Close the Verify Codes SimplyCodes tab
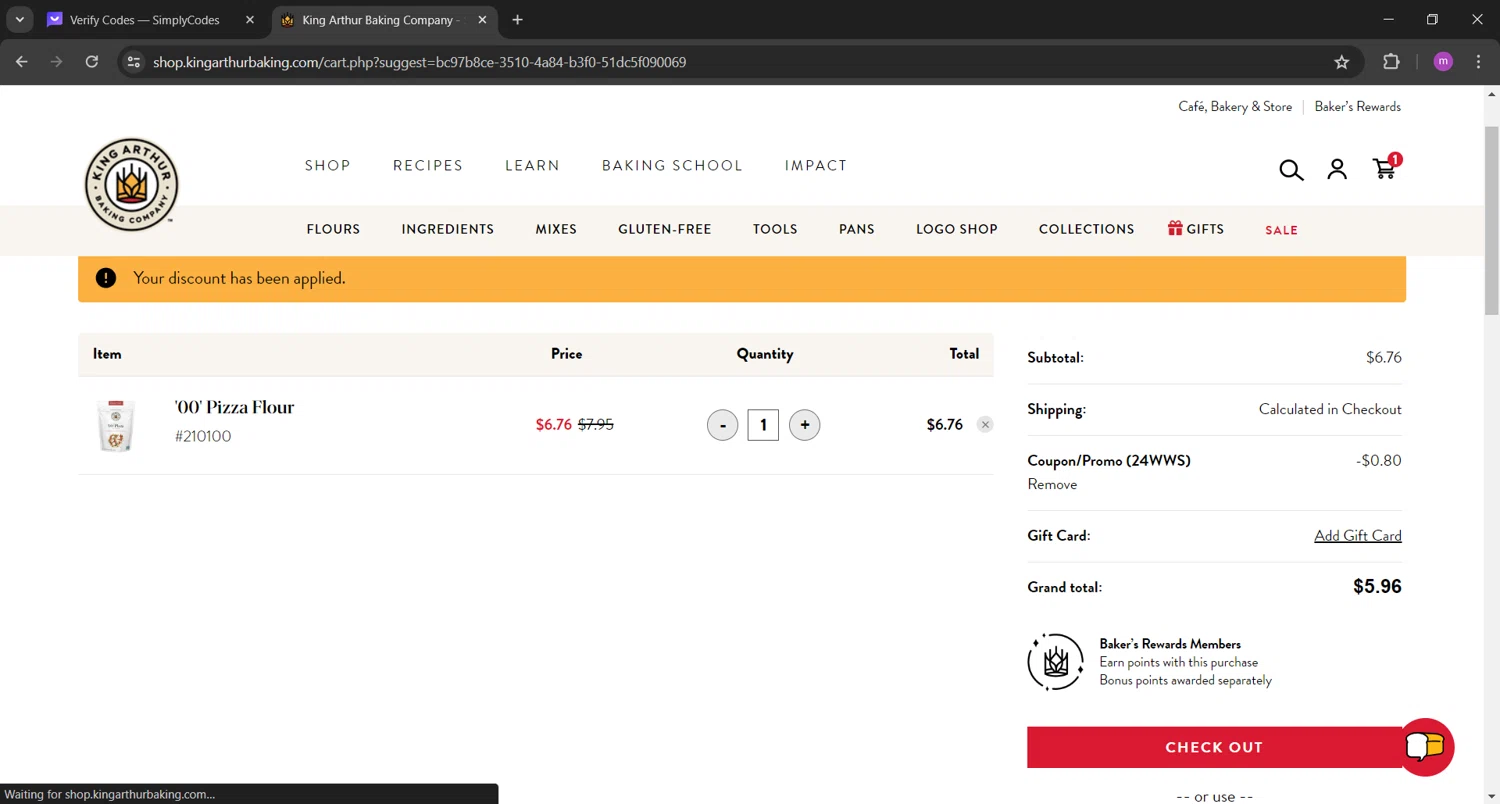The width and height of the screenshot is (1500, 804). [250, 20]
